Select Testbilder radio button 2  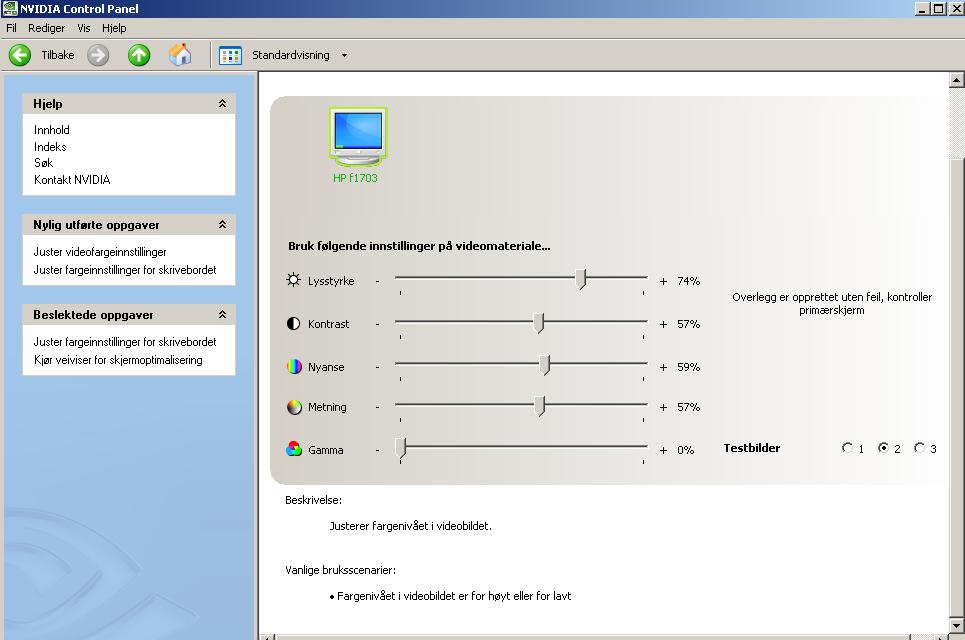click(x=883, y=448)
